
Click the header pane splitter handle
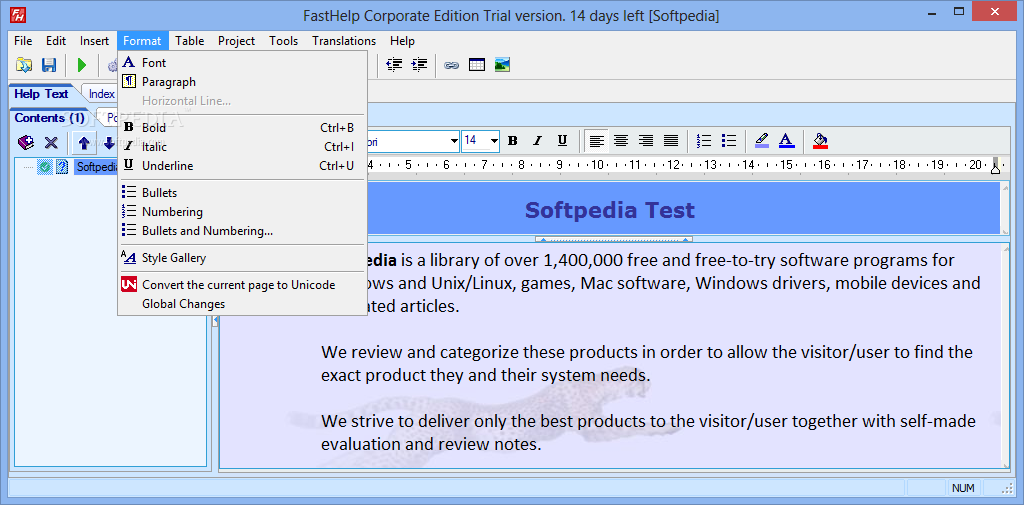[614, 239]
